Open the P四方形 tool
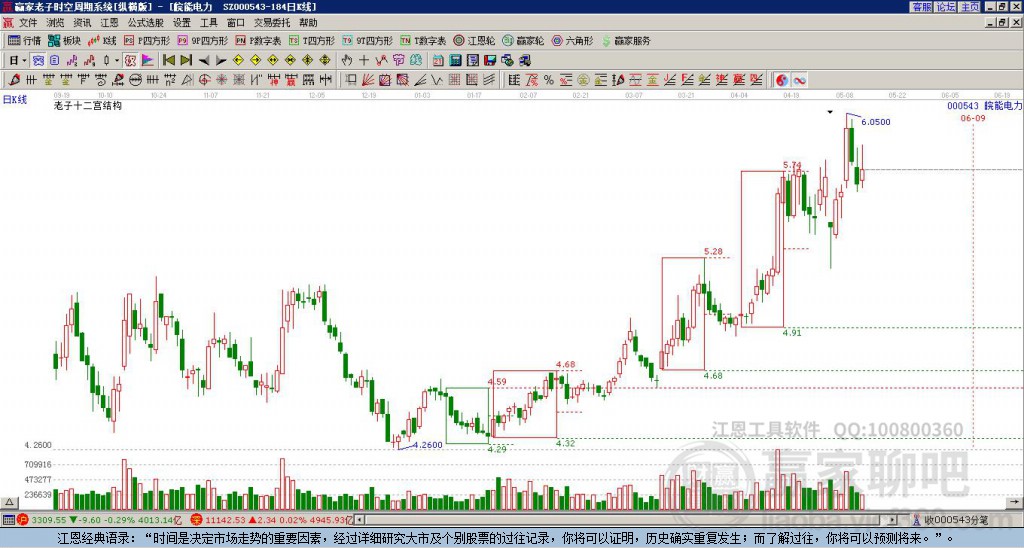 [147, 40]
